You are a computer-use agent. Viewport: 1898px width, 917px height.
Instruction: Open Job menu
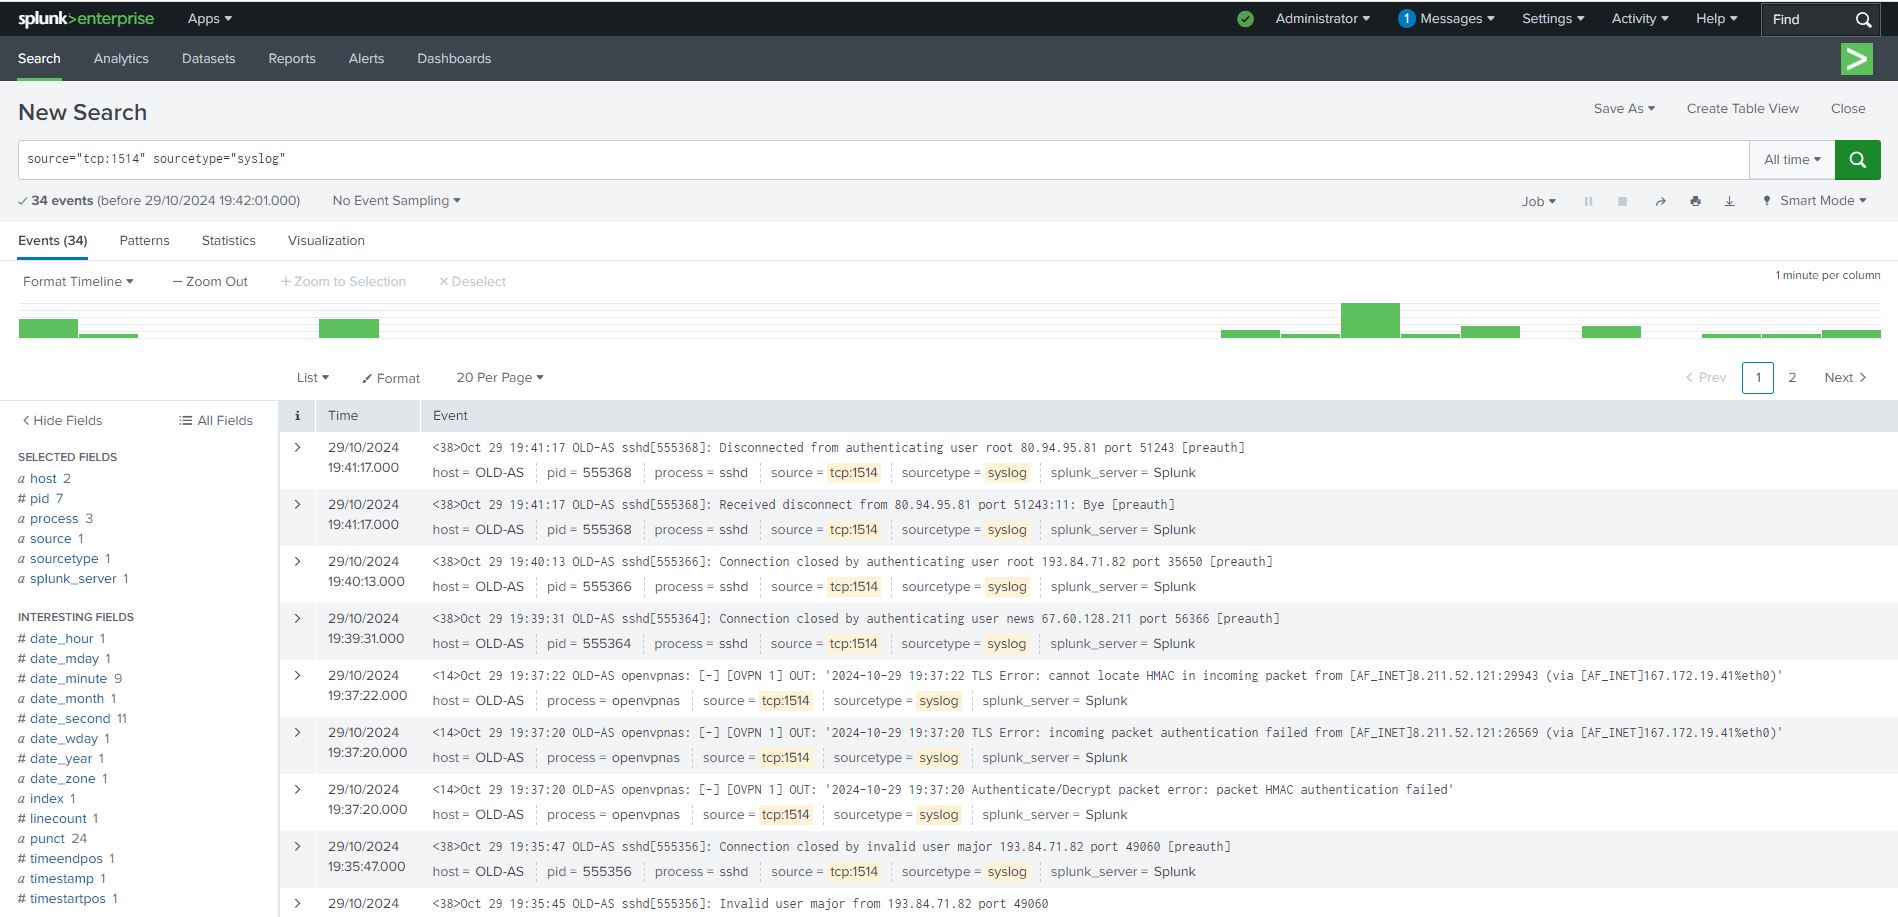pyautogui.click(x=1538, y=201)
